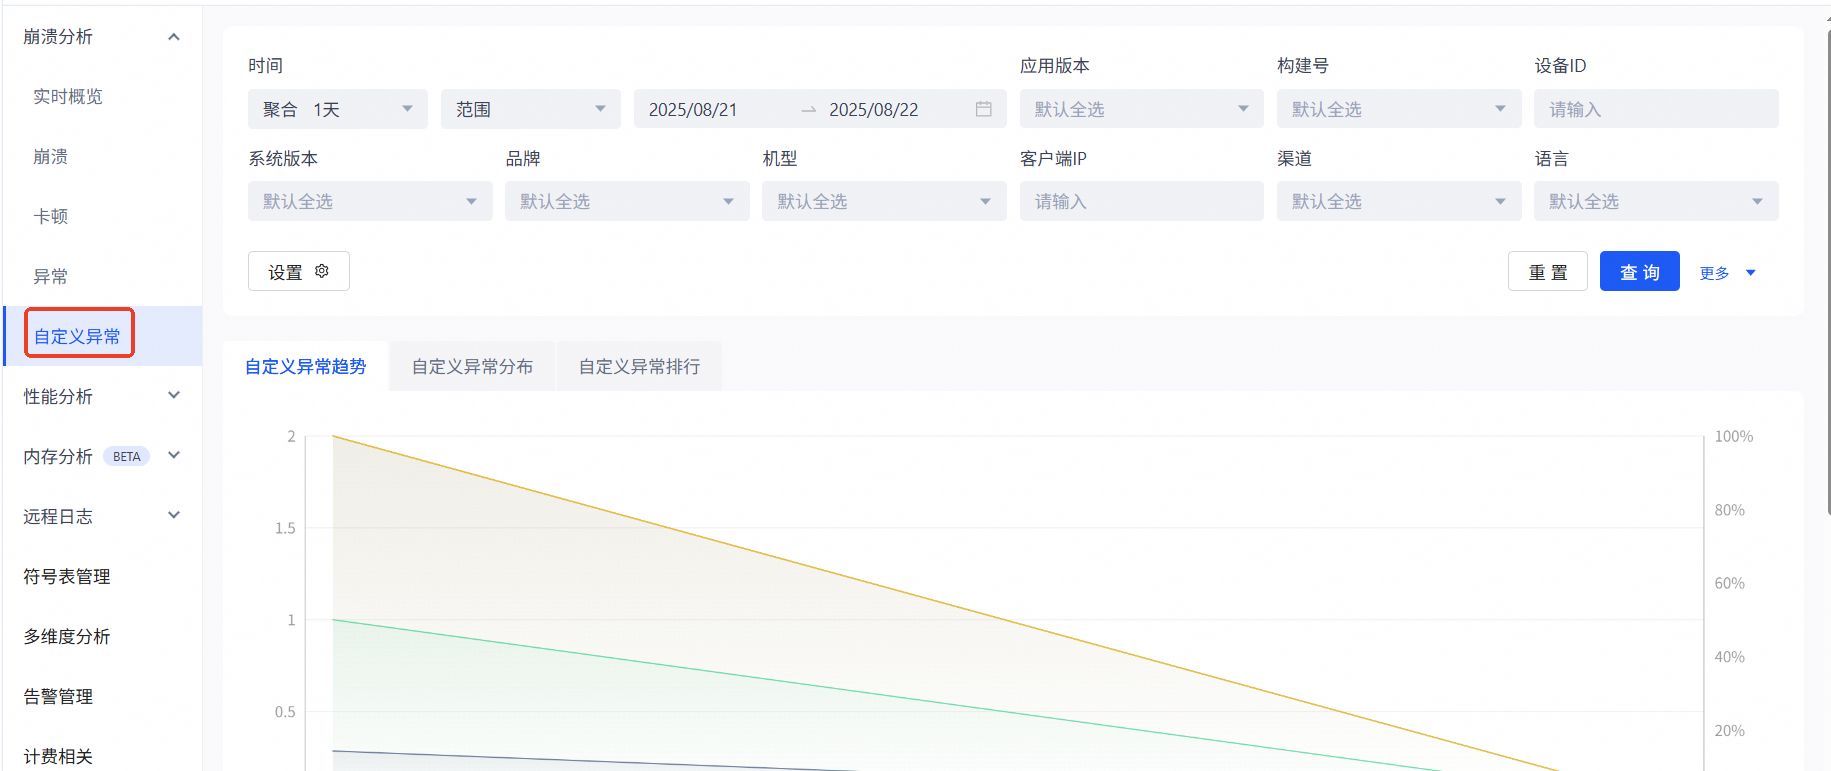Click the blue 查询 button

tap(1640, 271)
